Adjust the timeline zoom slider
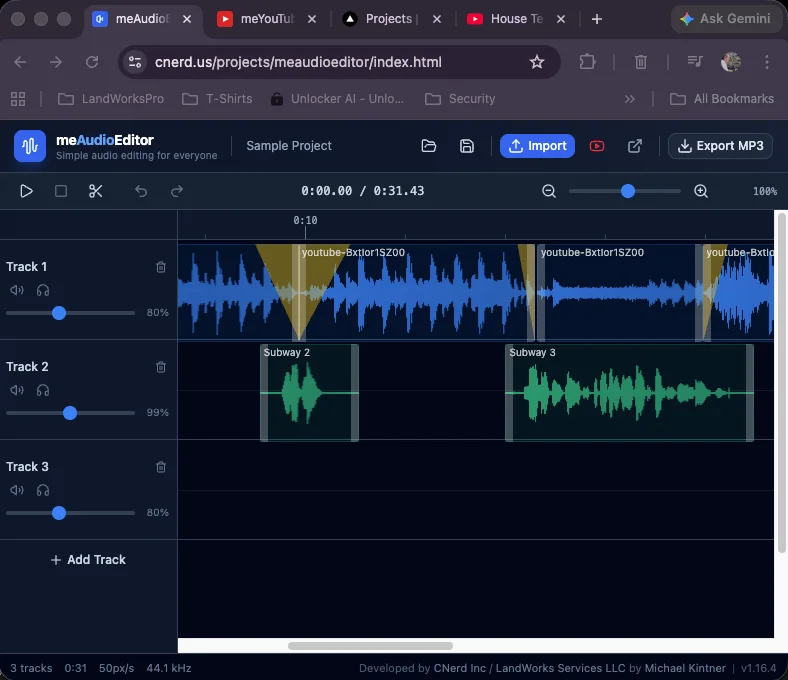 (x=625, y=191)
